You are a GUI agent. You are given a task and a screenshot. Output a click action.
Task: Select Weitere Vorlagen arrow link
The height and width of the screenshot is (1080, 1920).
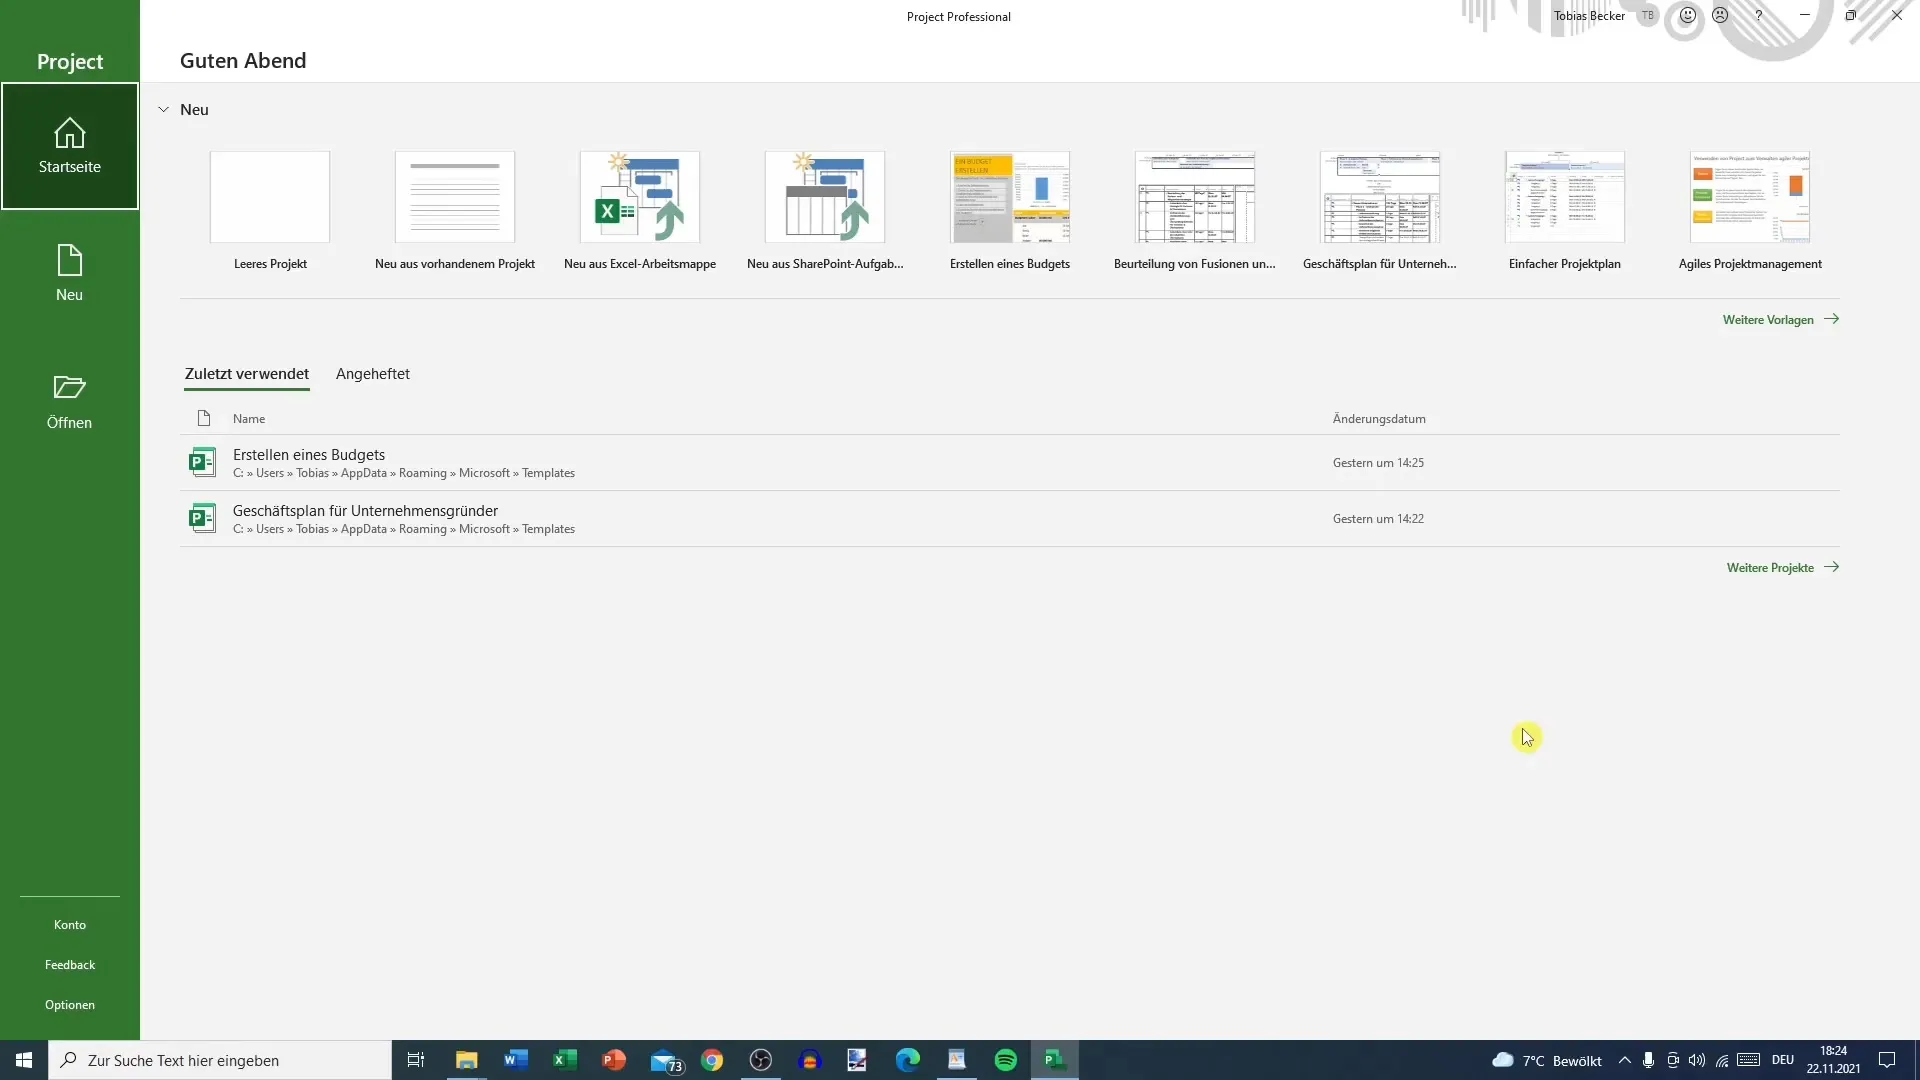tap(1782, 319)
